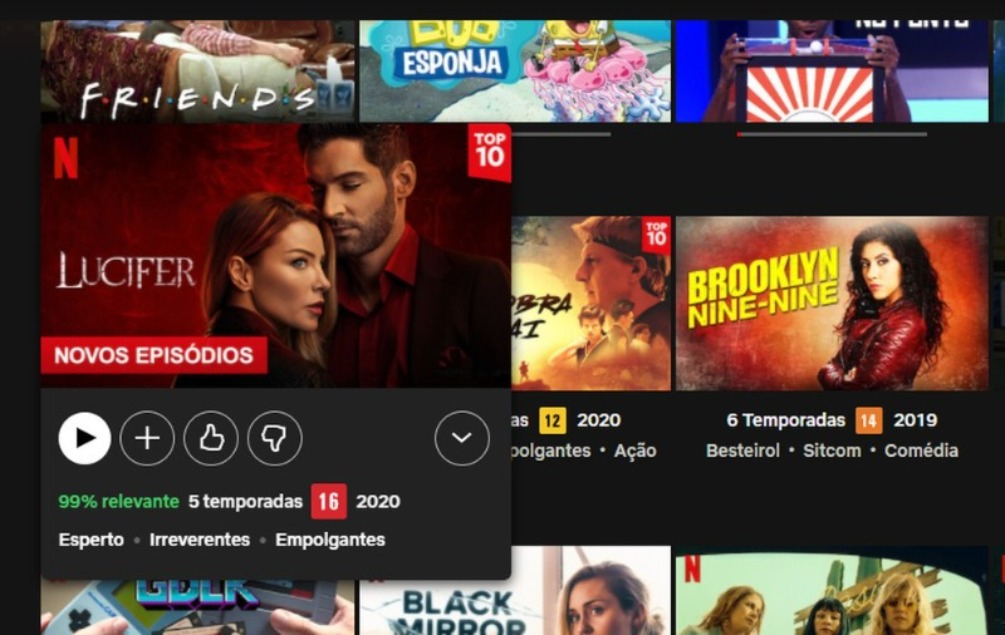Open the Cobra Kai thumbnail

[591, 304]
